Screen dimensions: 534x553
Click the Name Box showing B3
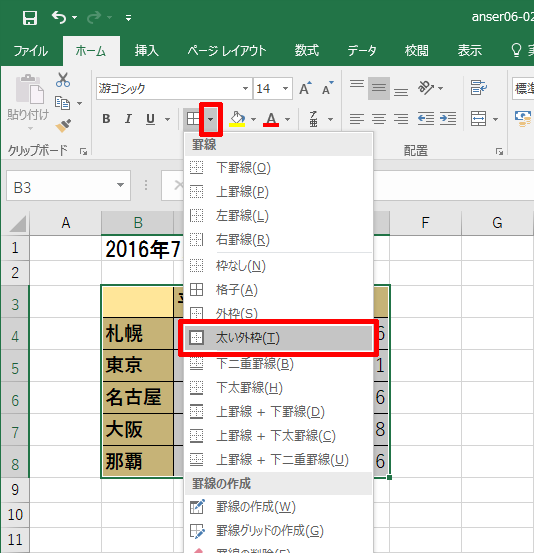pos(68,186)
